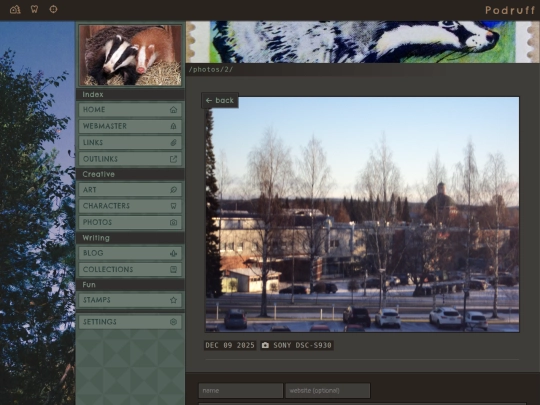Click the external-link icon on OUTLINKS row
Viewport: 540px width, 405px height.
[x=173, y=159]
